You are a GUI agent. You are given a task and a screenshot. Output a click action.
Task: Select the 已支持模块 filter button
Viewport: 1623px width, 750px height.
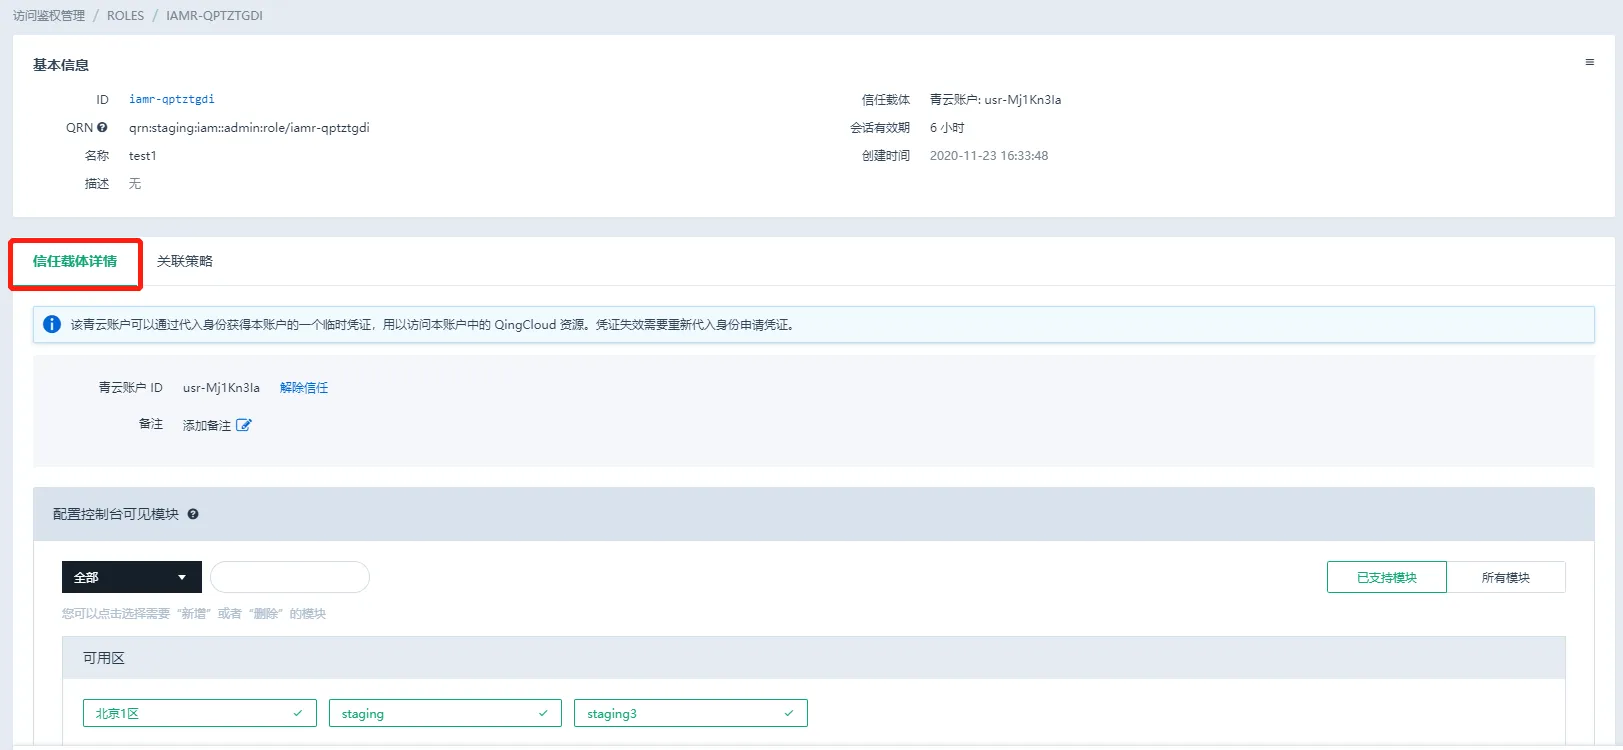point(1386,577)
